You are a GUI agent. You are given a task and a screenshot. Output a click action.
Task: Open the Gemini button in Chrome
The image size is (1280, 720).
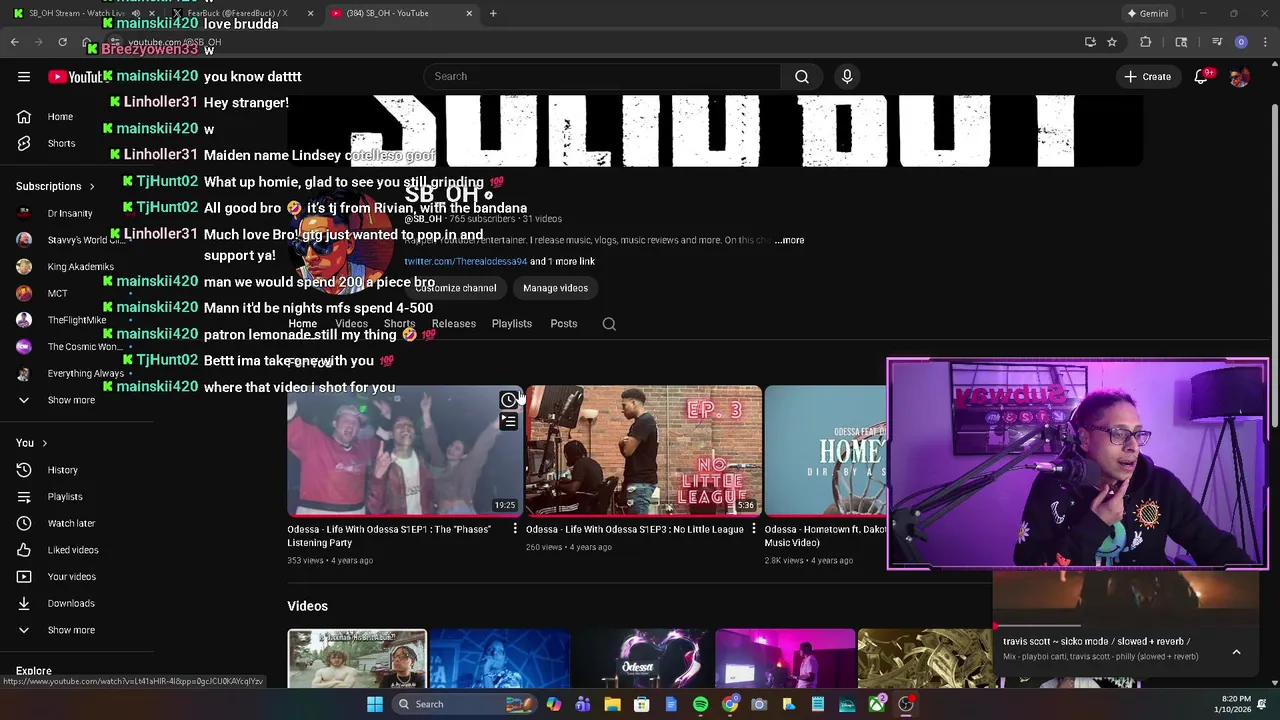pos(1147,13)
